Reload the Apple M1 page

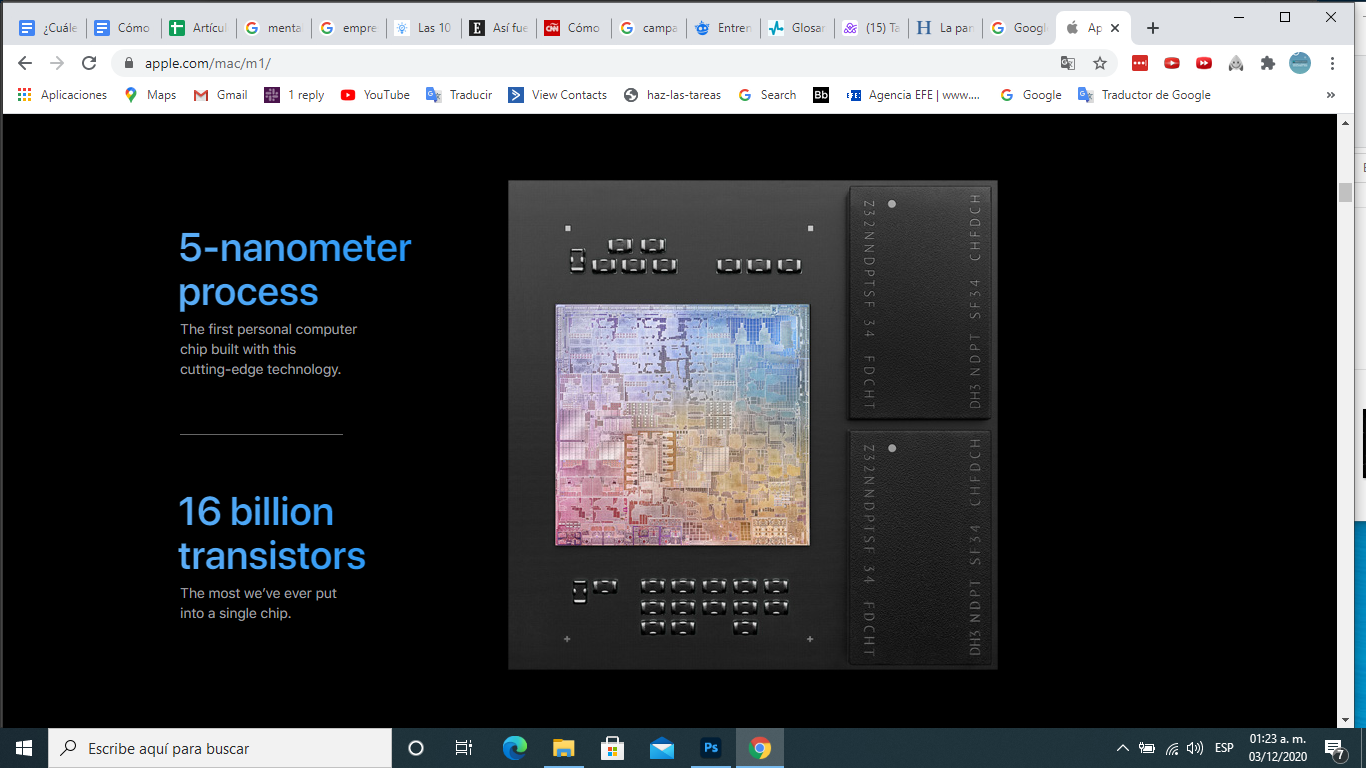[x=89, y=63]
